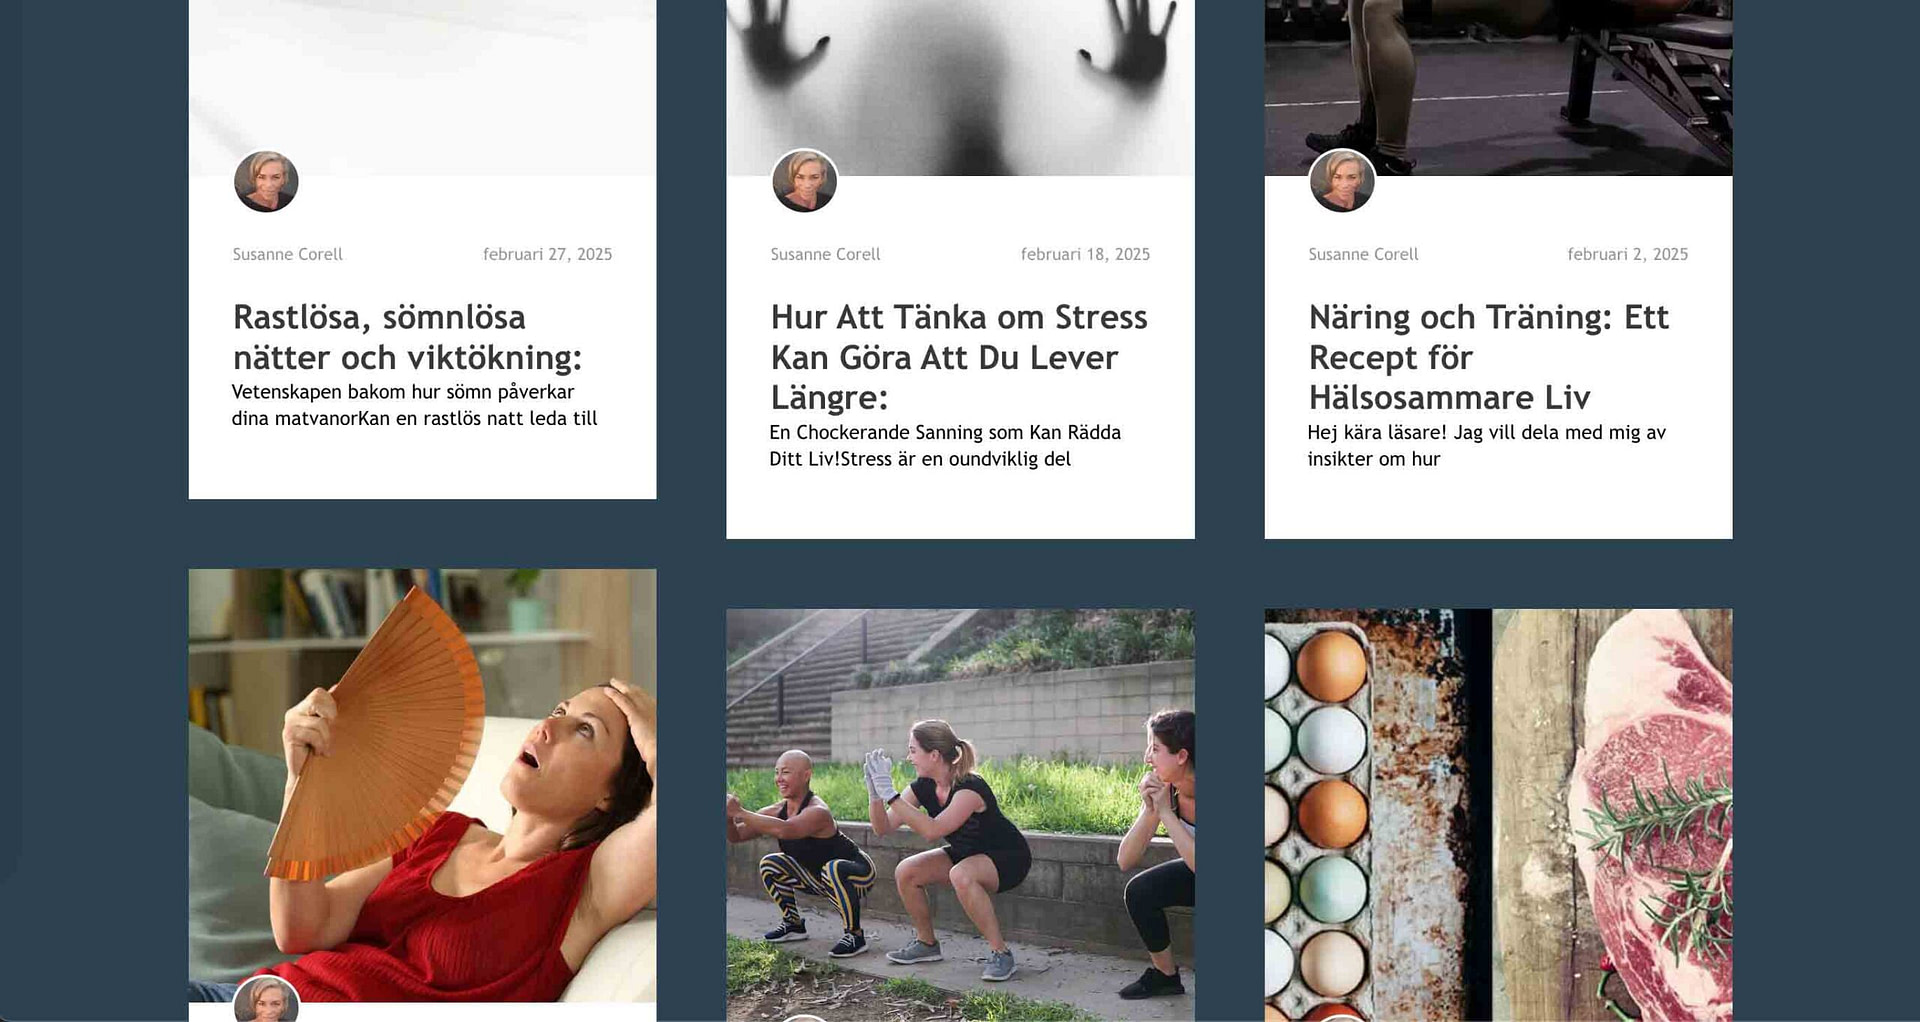The image size is (1920, 1022).
Task: Click gym bench image on right card
Action: (x=1498, y=88)
